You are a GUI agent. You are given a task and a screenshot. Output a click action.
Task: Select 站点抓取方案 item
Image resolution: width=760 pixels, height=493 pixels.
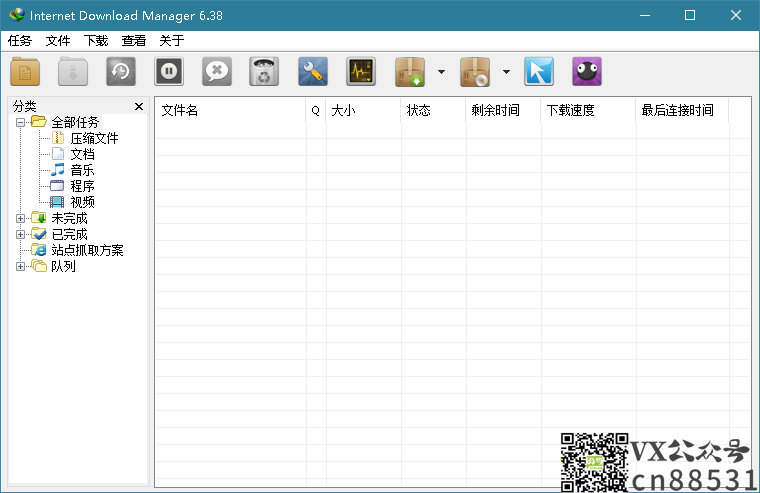click(87, 250)
